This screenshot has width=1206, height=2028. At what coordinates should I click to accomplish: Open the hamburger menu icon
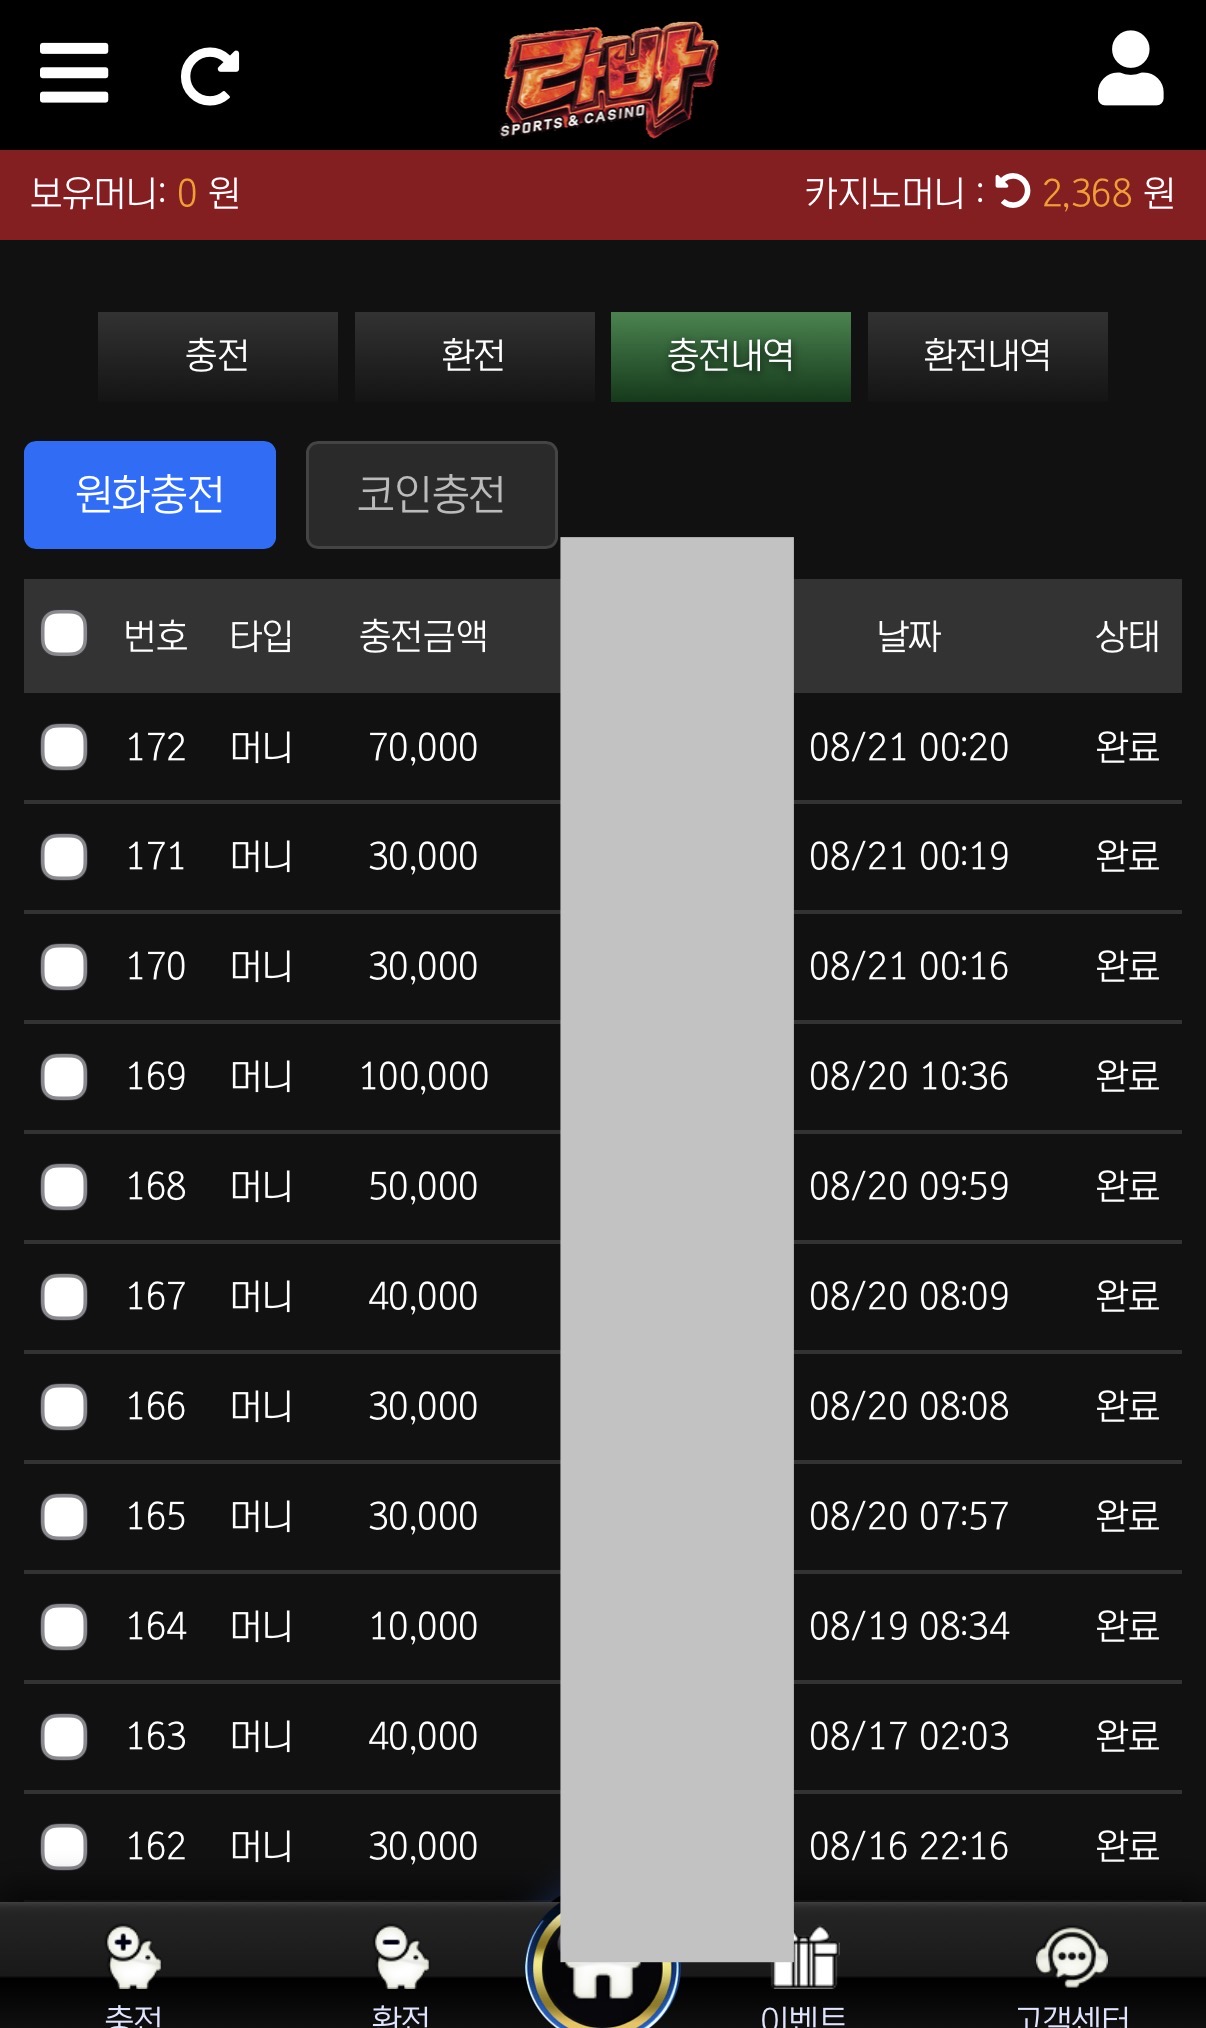point(74,73)
